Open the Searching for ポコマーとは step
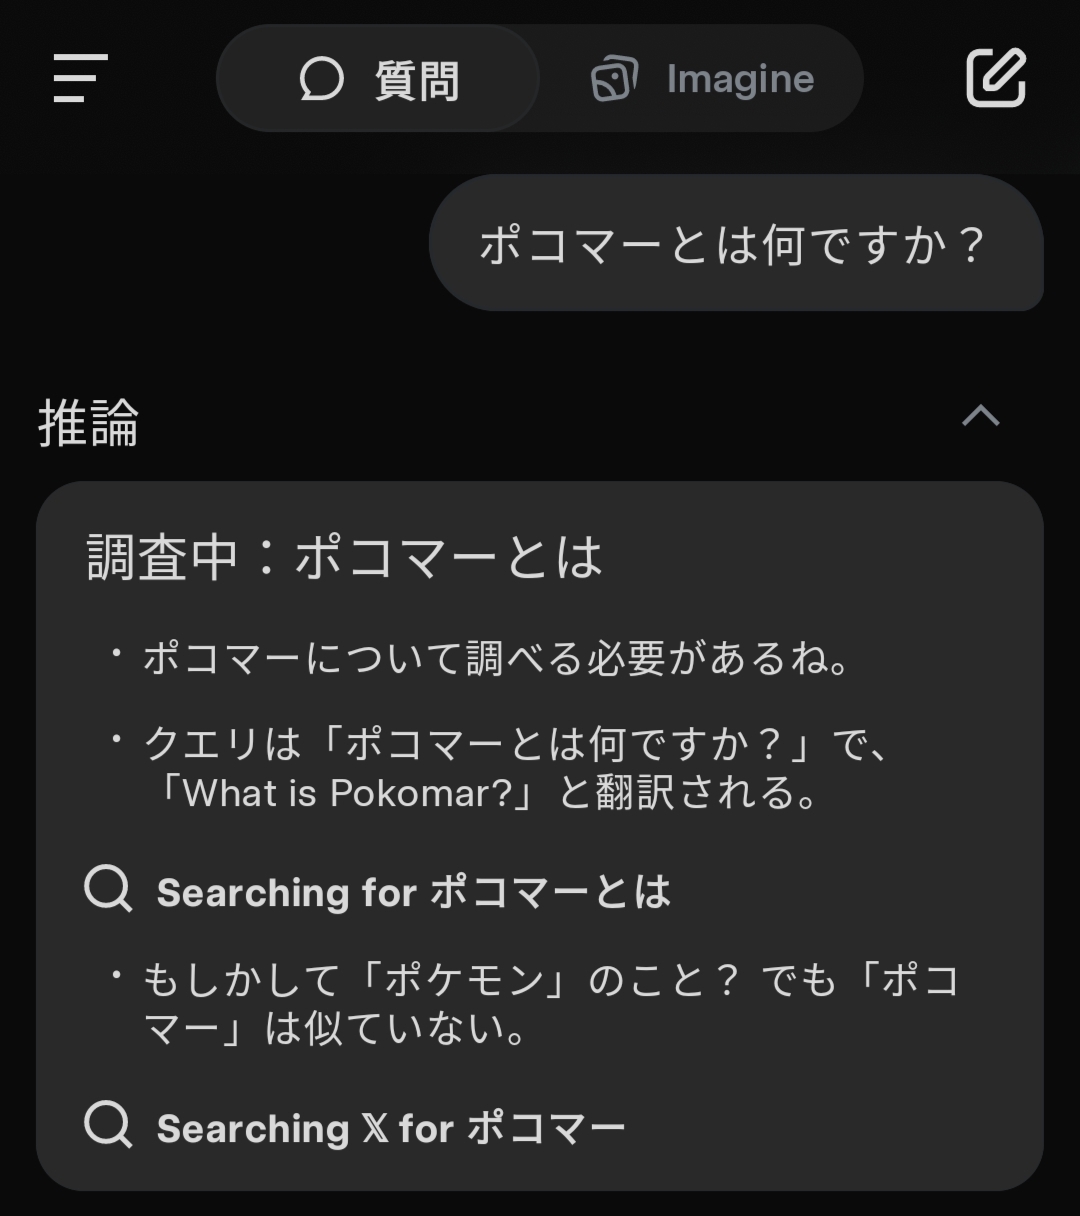 click(x=413, y=892)
